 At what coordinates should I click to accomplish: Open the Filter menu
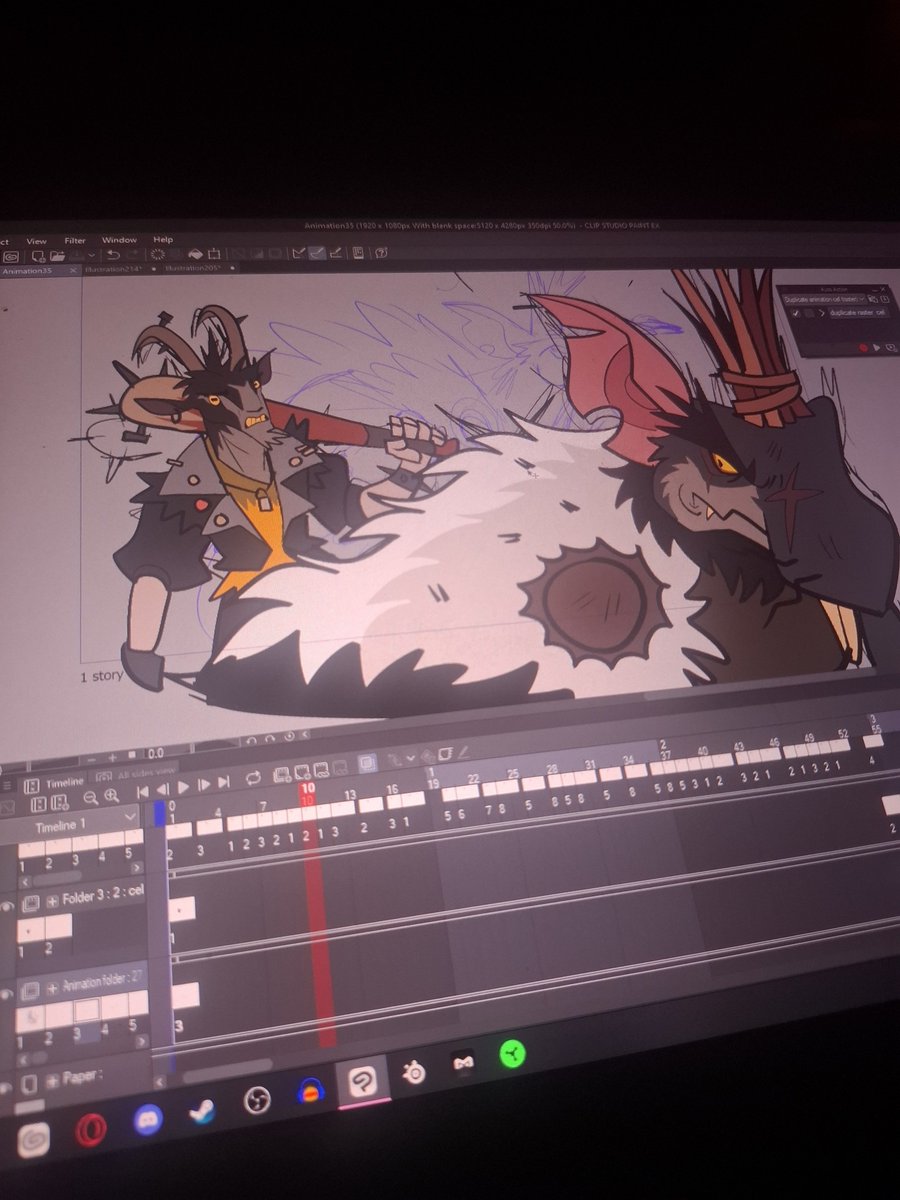coord(75,241)
